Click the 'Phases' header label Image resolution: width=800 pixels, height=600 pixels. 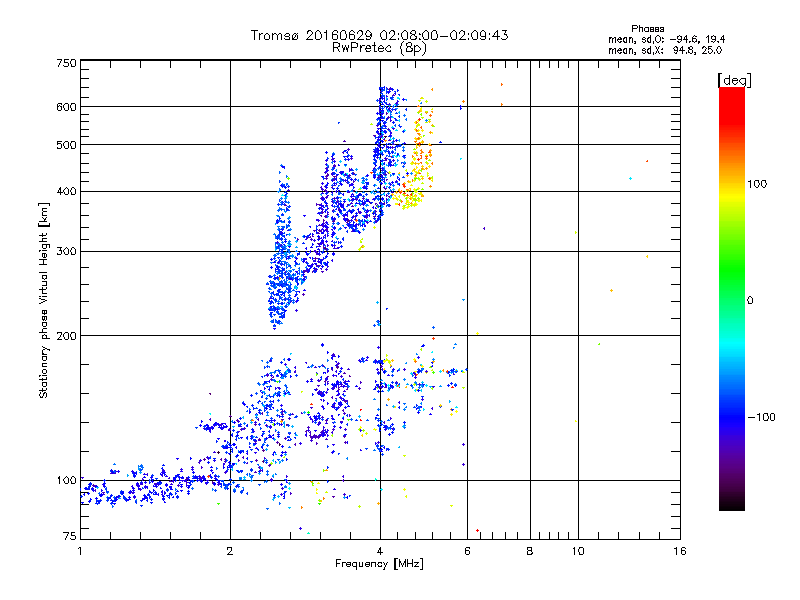click(647, 29)
